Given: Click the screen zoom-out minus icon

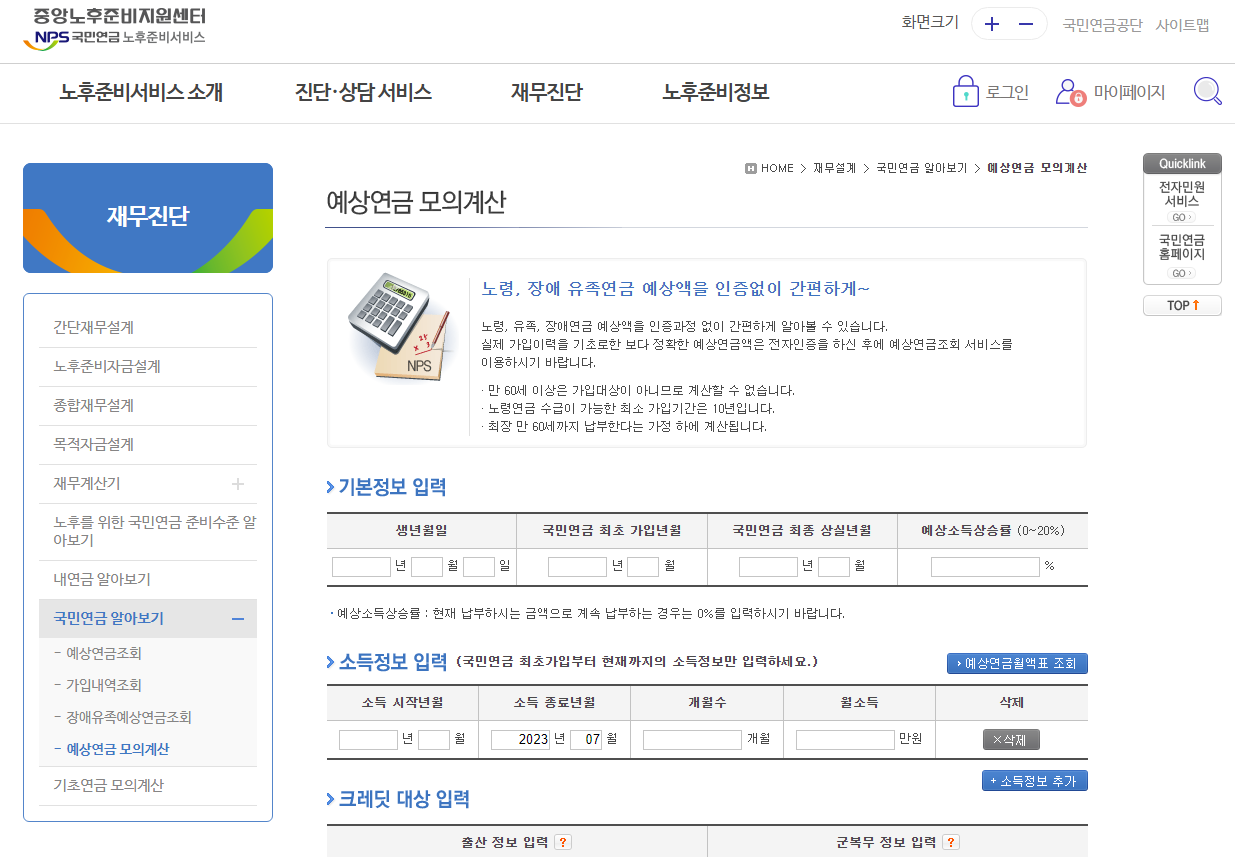Looking at the screenshot, I should [x=1027, y=22].
